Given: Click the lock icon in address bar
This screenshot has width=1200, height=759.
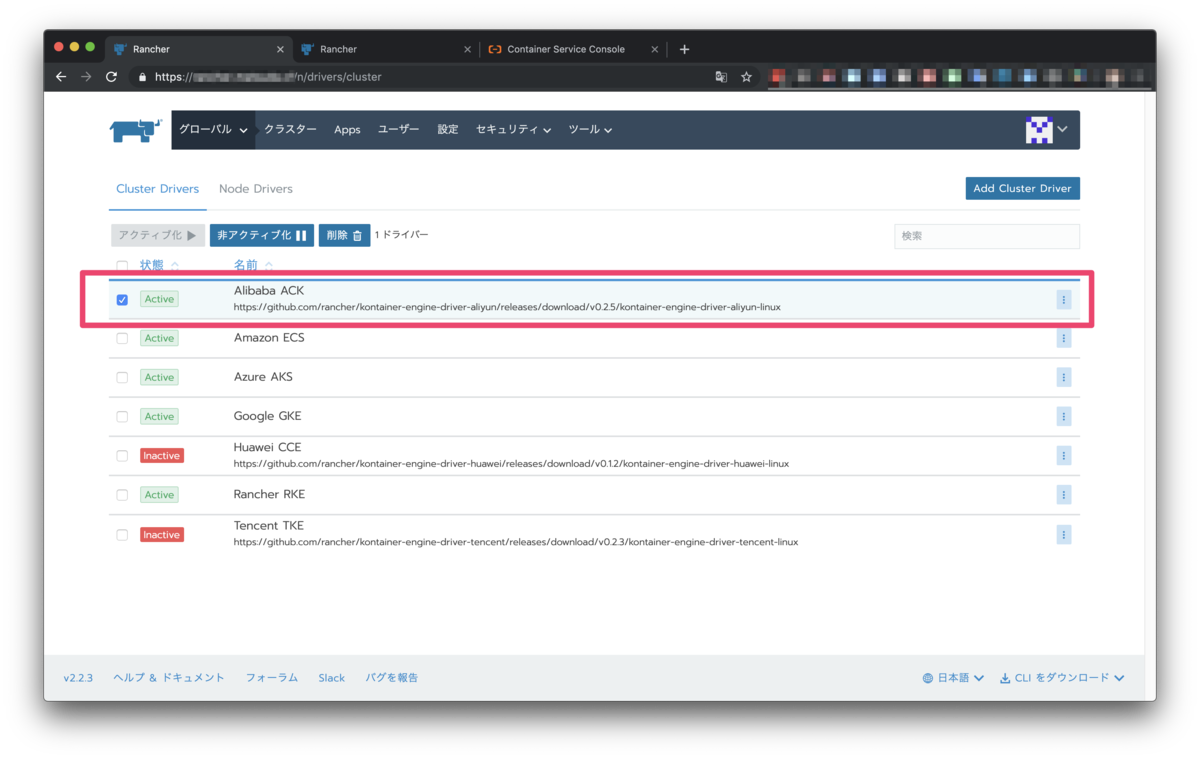Looking at the screenshot, I should click(x=142, y=77).
